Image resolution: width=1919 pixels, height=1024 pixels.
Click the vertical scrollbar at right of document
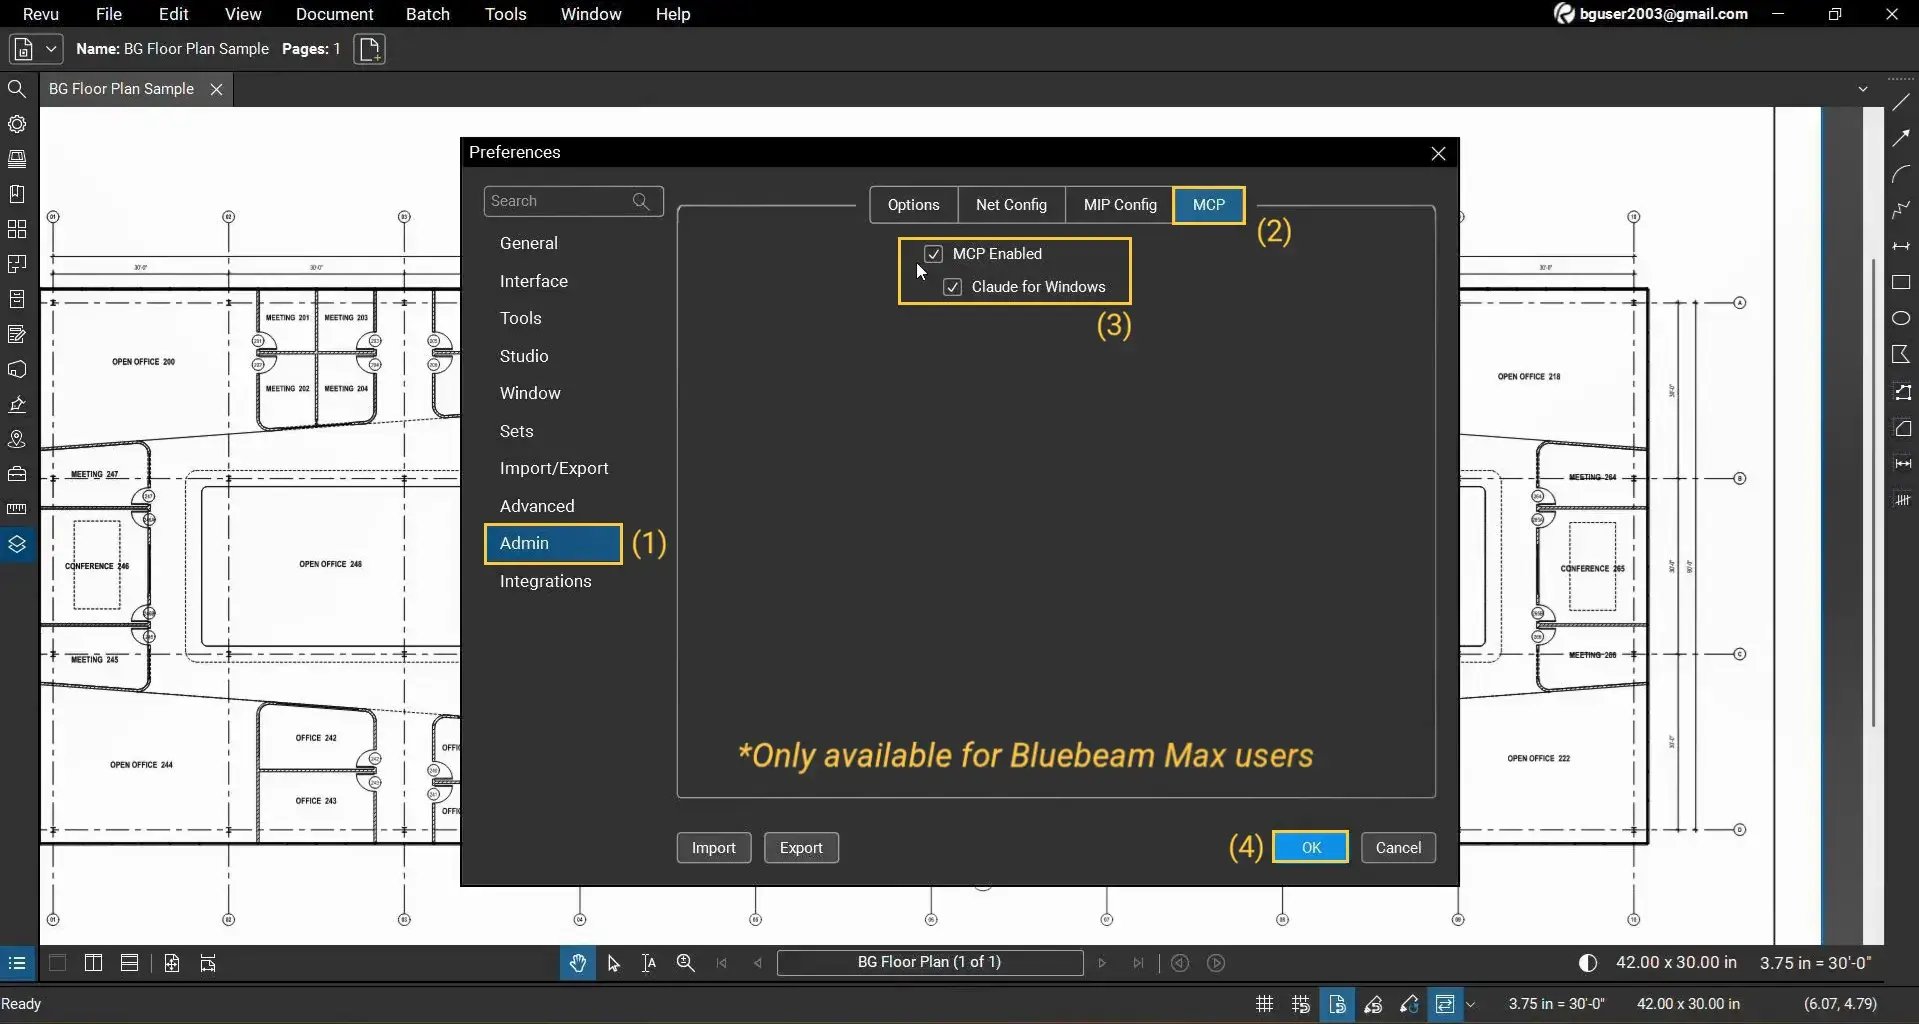pos(1874,493)
